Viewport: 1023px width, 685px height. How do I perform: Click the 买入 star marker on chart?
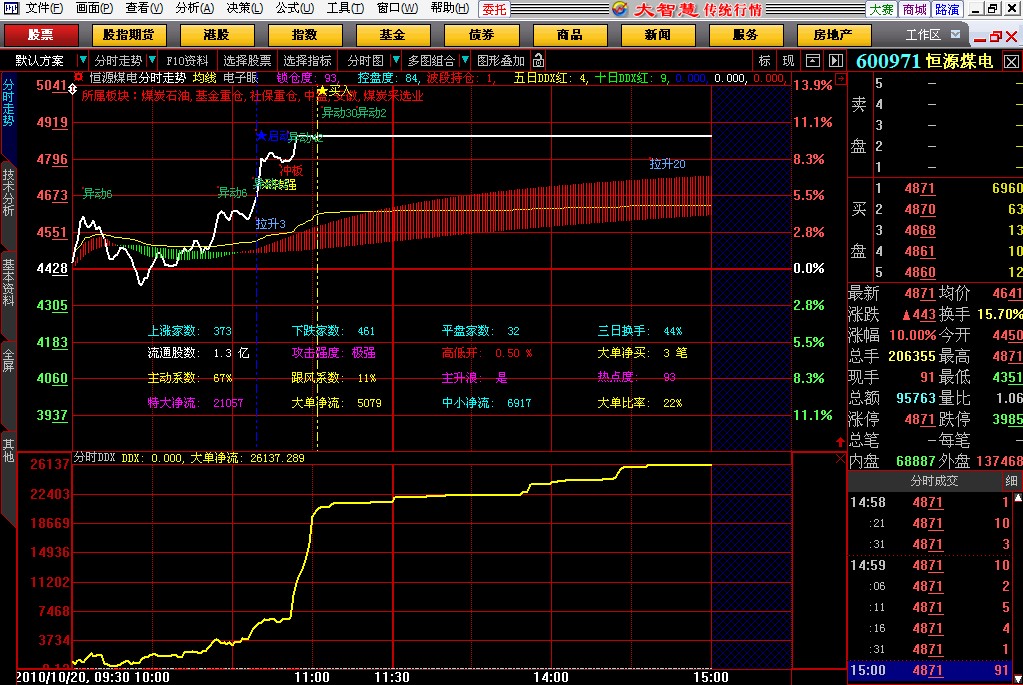pyautogui.click(x=323, y=91)
